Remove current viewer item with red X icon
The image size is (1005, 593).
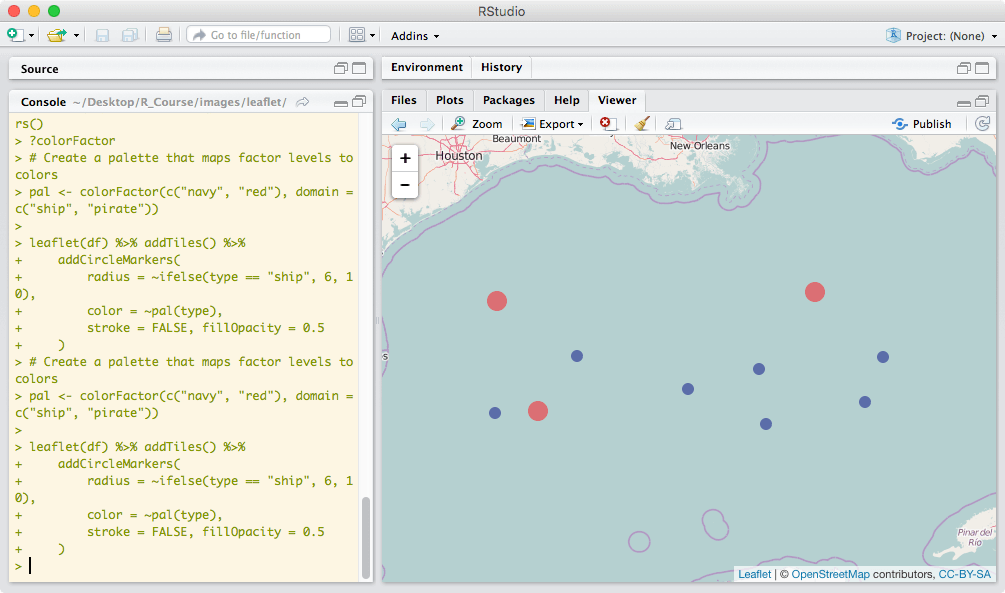pos(607,124)
